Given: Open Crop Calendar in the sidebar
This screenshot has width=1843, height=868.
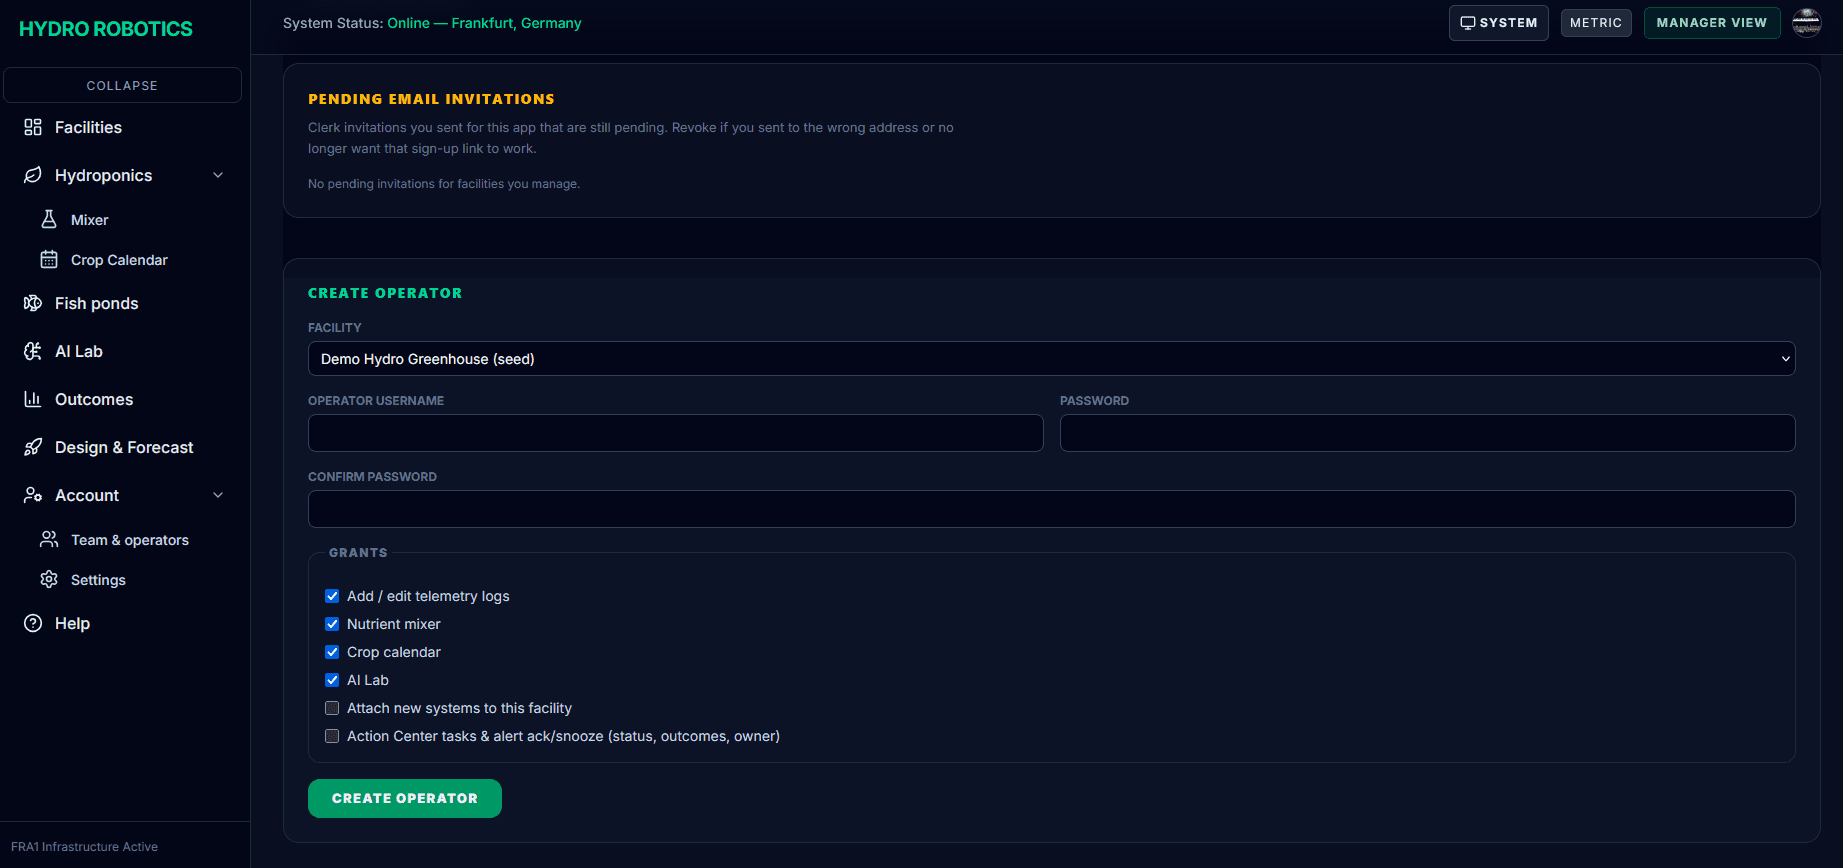Looking at the screenshot, I should click(x=119, y=260).
